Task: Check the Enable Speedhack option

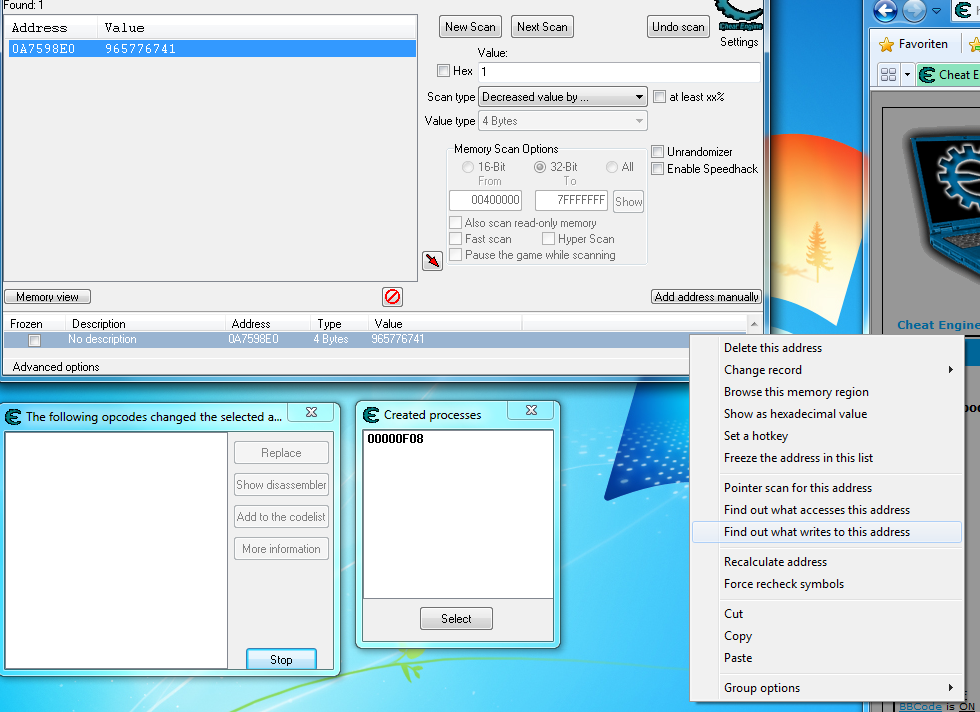Action: (x=658, y=169)
